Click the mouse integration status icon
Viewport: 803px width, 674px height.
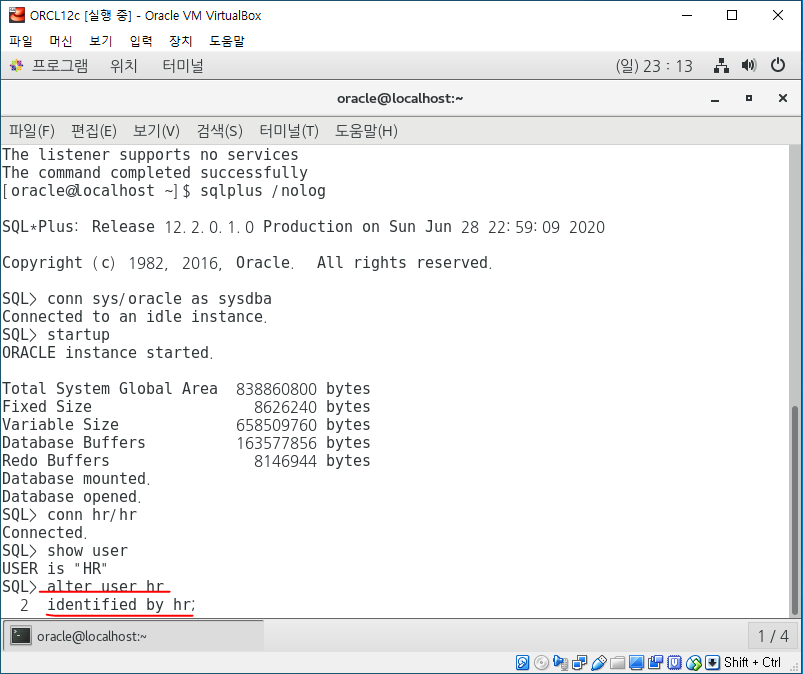[693, 662]
